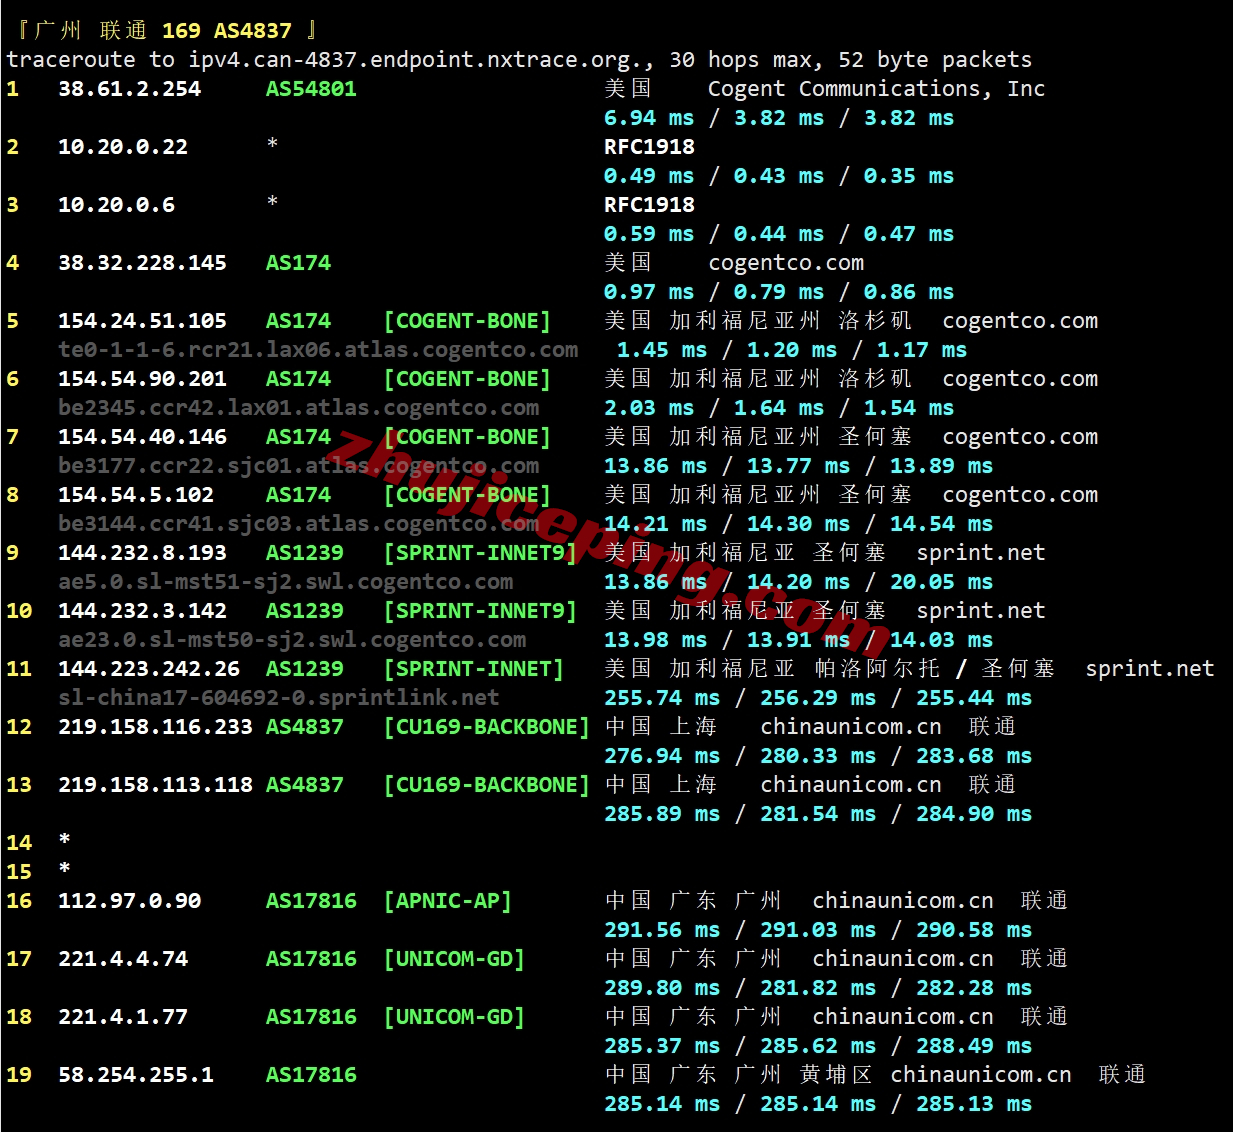Image resolution: width=1233 pixels, height=1132 pixels.
Task: Select the '帕洛阿尔托' location text
Action: click(x=878, y=669)
